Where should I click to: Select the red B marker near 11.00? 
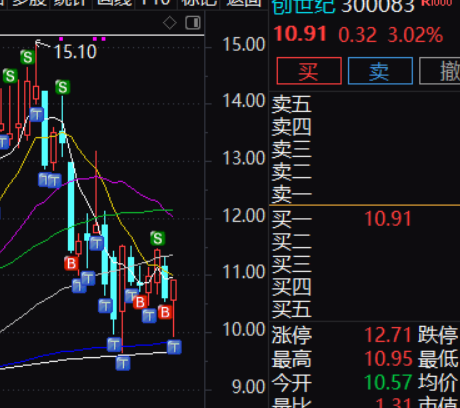(71, 263)
